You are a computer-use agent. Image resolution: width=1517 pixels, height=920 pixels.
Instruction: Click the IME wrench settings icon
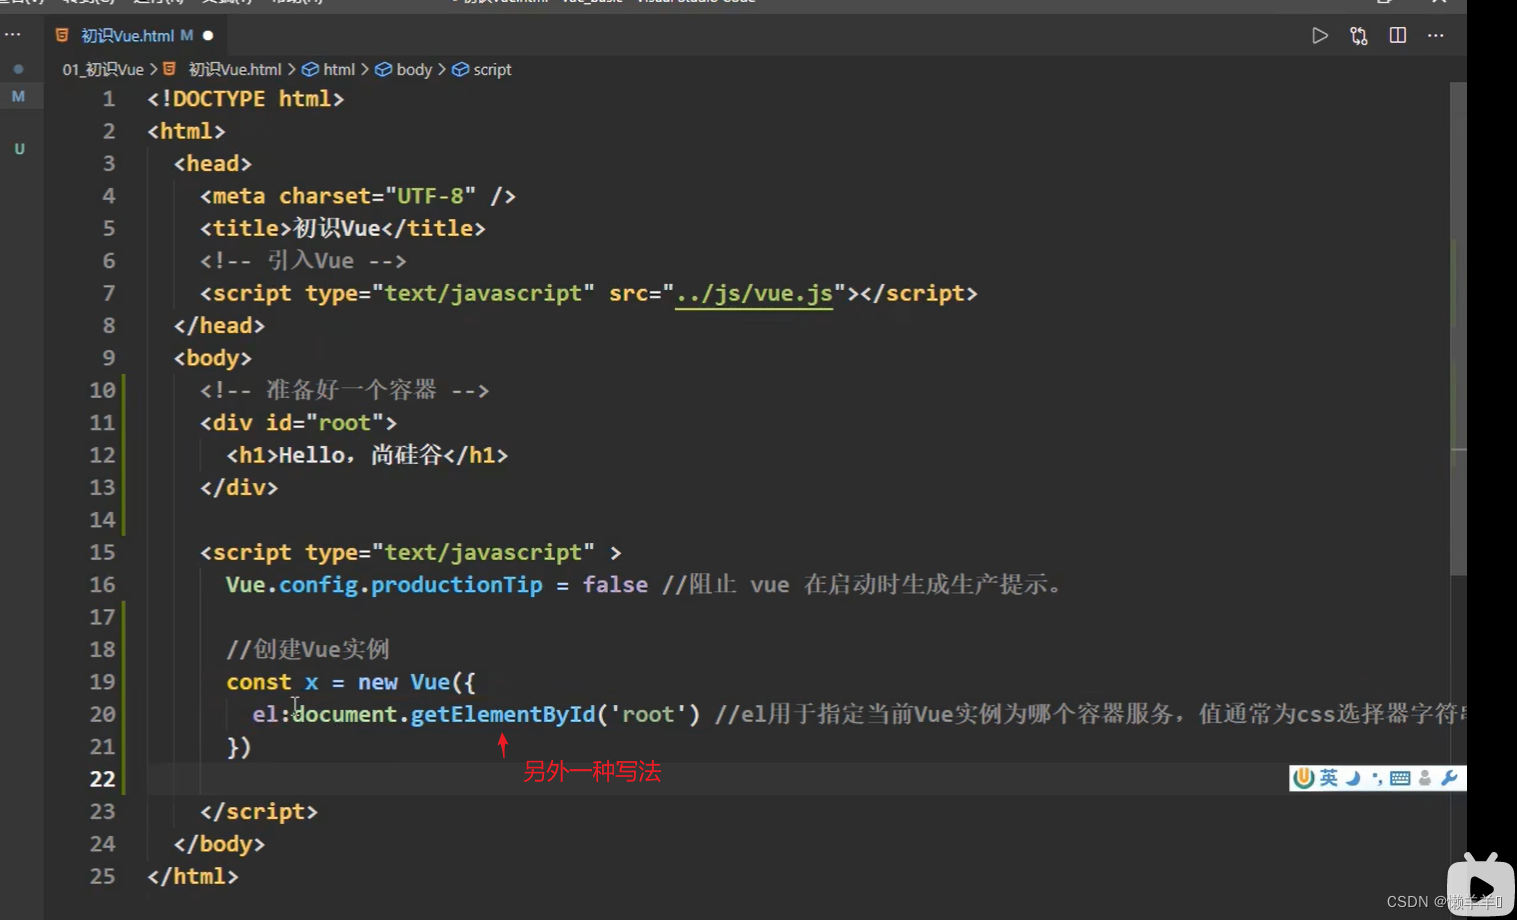click(x=1450, y=778)
